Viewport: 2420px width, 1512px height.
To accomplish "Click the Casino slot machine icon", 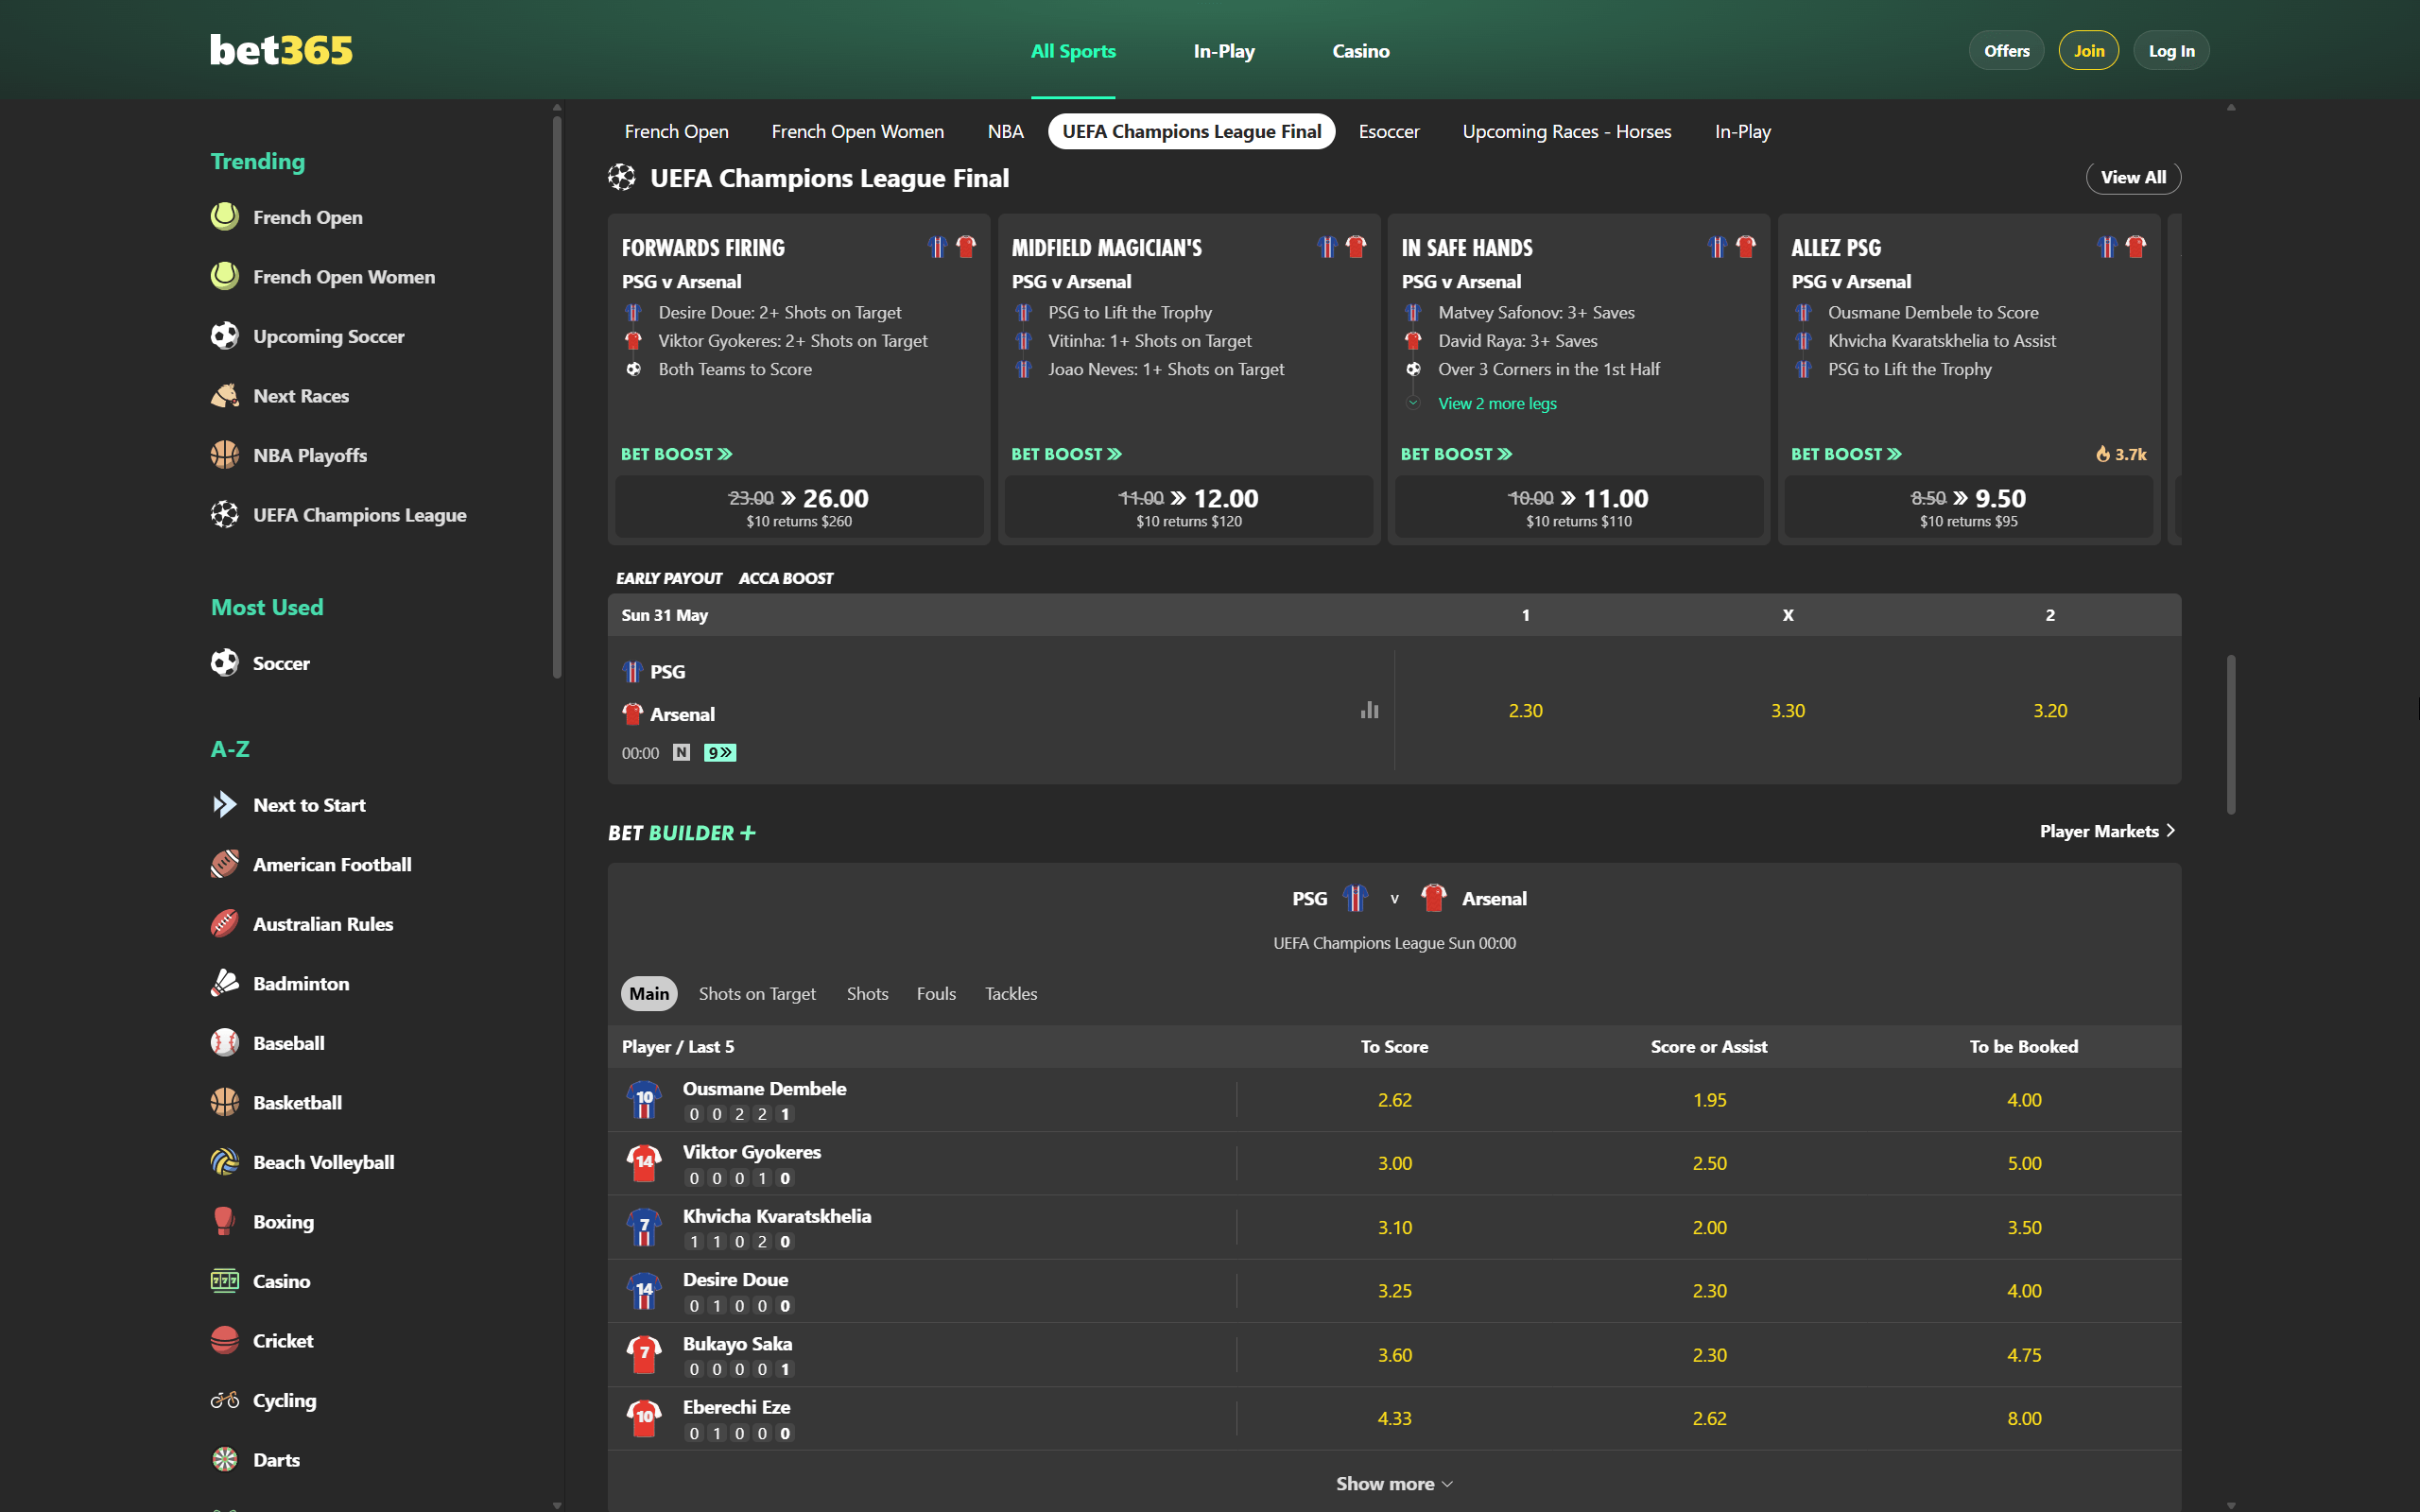I will click(x=225, y=1280).
